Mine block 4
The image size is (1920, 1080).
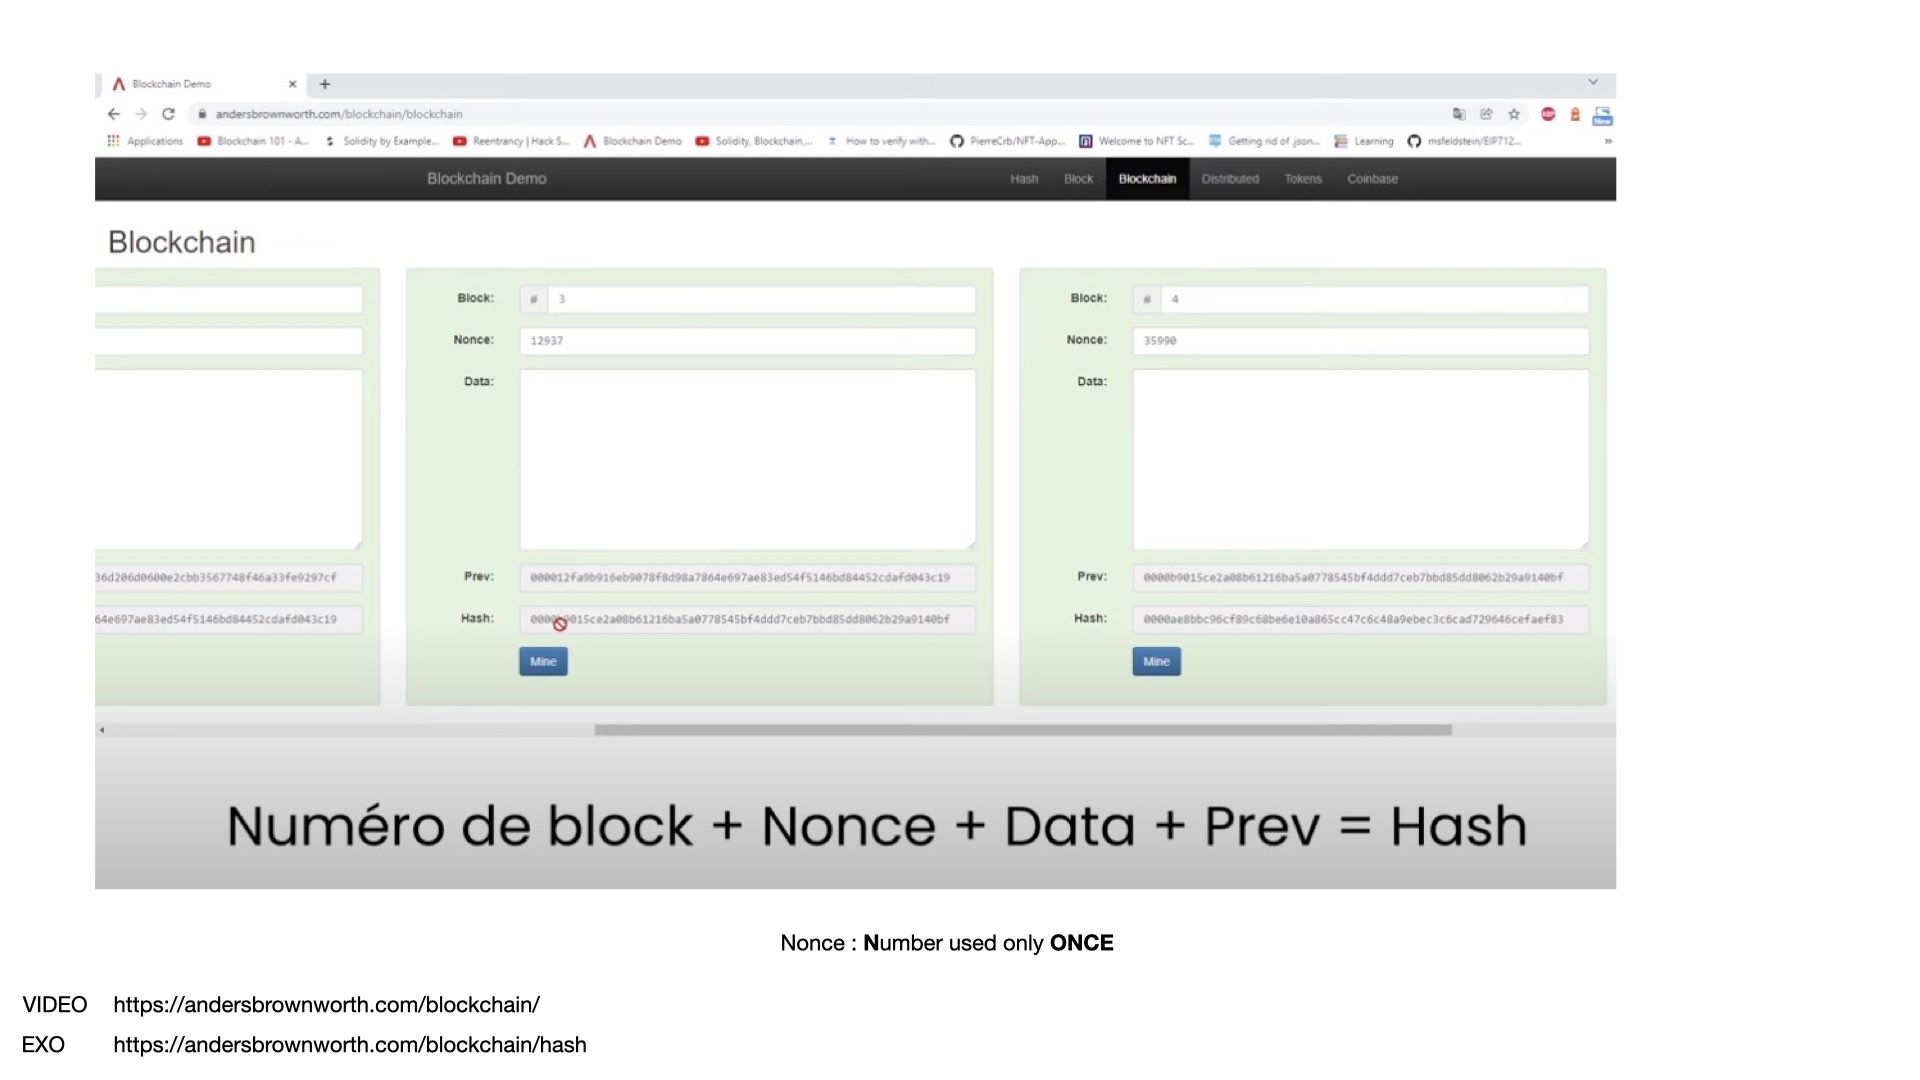[1156, 662]
